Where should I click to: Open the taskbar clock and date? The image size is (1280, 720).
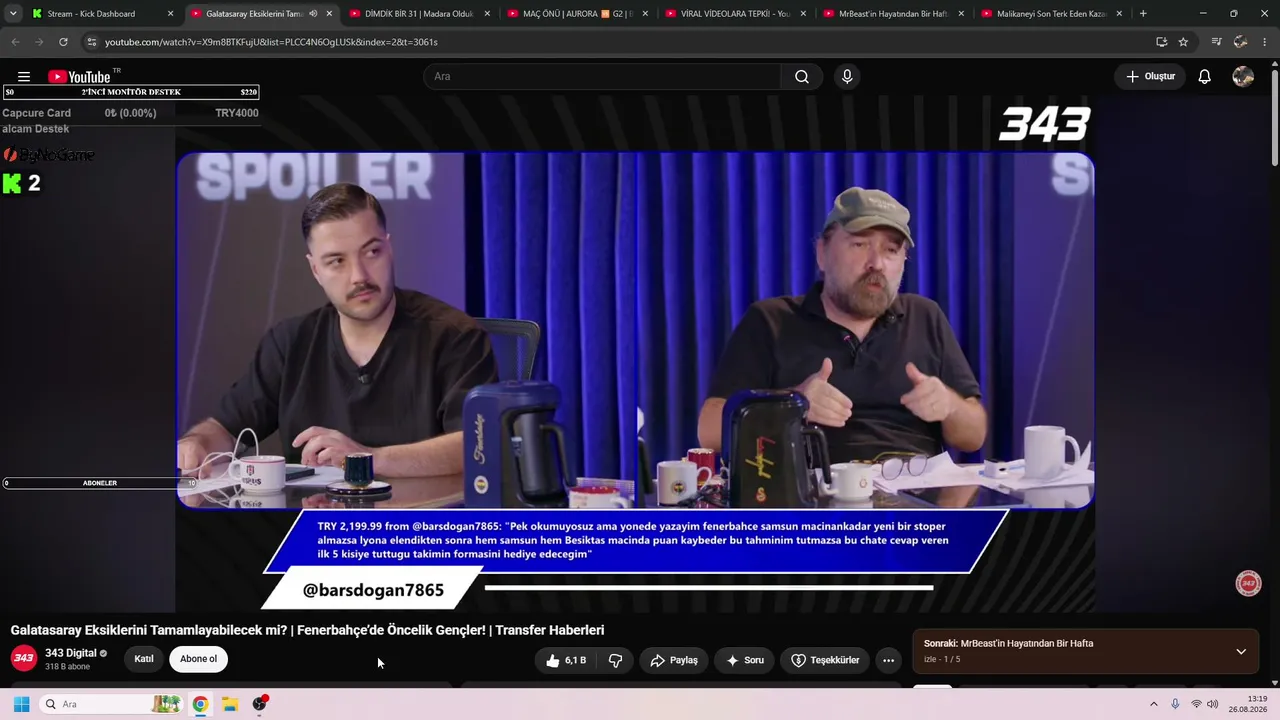(x=1250, y=704)
